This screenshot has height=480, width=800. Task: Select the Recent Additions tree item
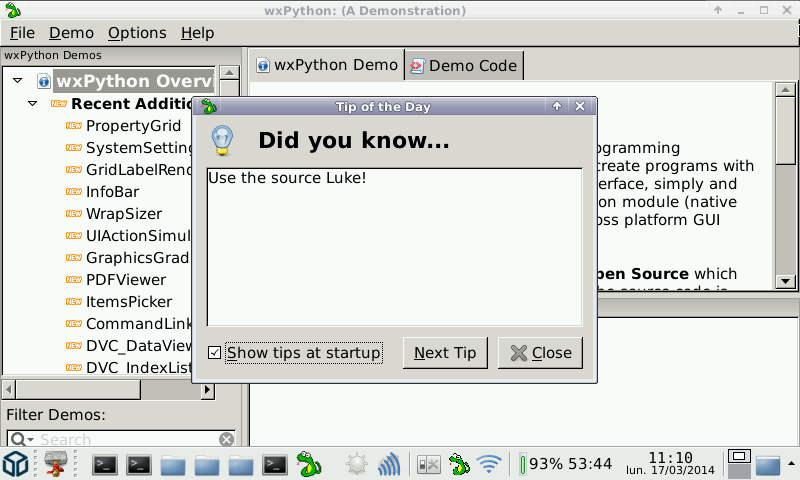pos(132,104)
